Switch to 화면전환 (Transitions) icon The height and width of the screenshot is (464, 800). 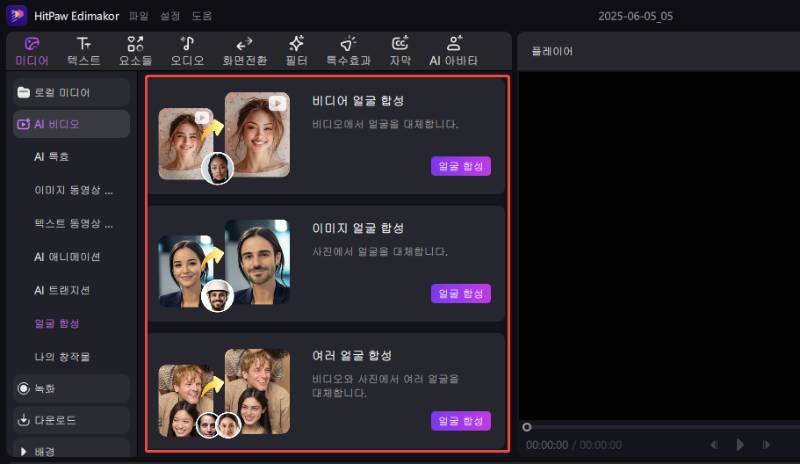pyautogui.click(x=244, y=51)
